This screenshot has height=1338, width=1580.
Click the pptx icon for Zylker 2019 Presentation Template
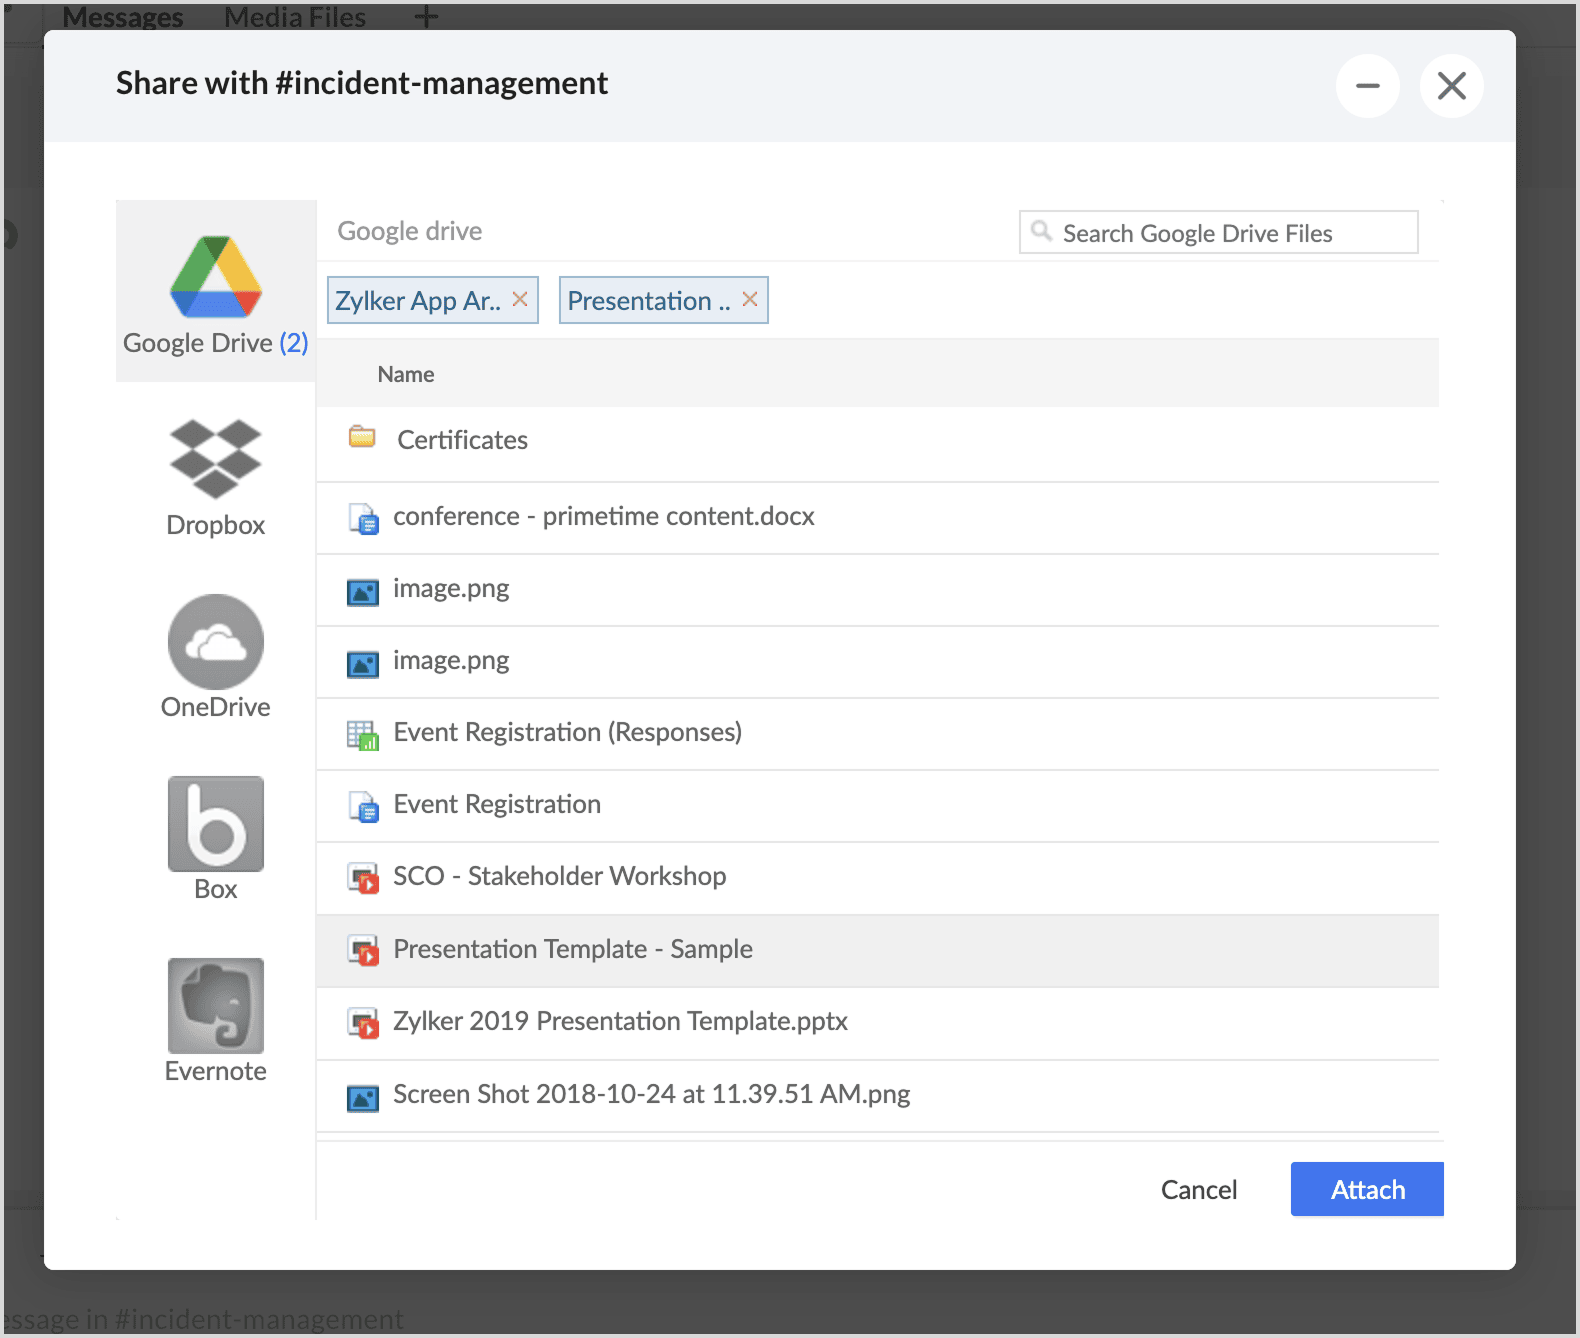point(363,1023)
